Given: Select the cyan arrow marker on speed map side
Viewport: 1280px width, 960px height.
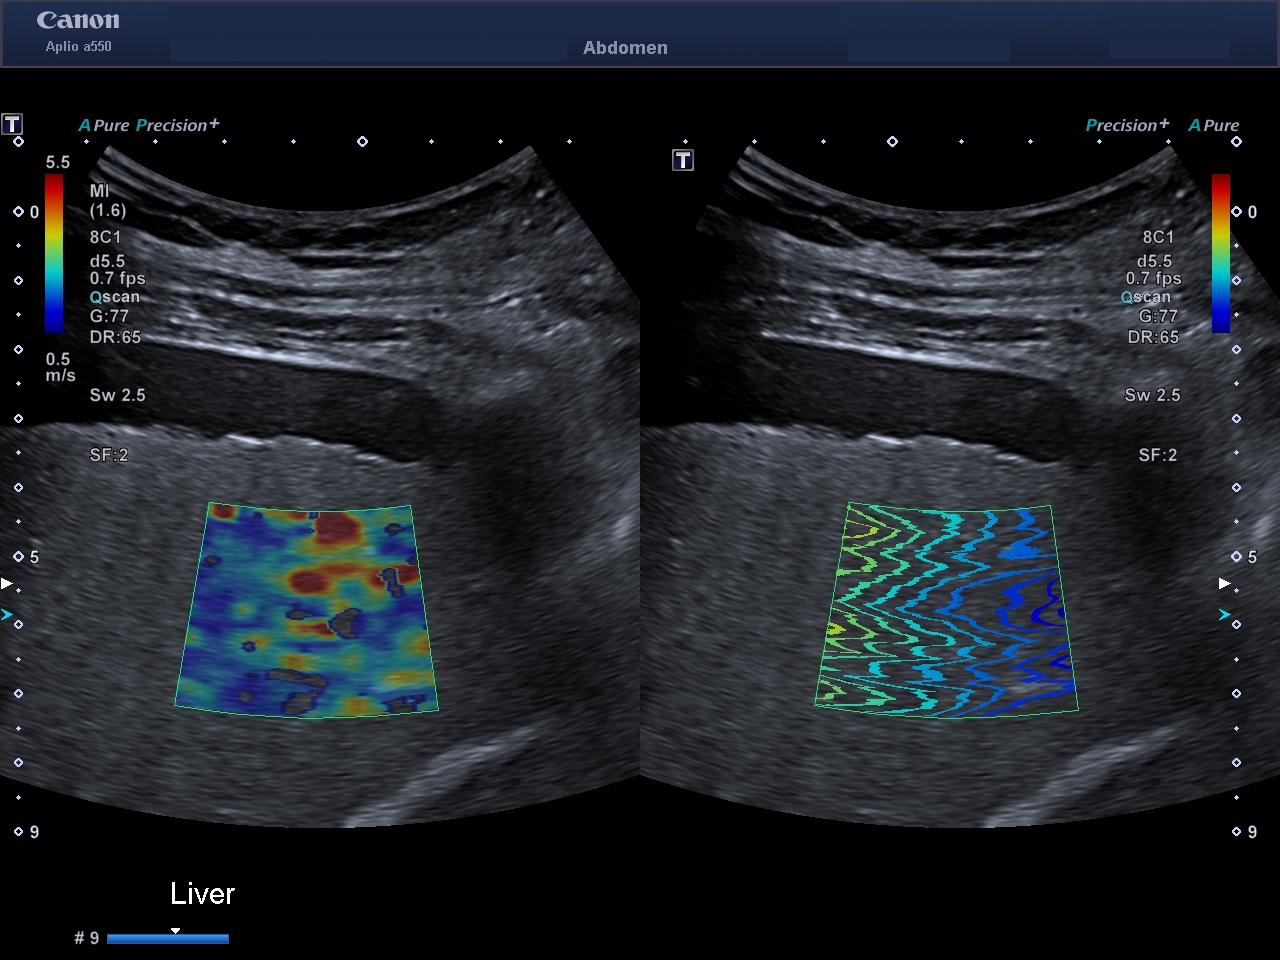Looking at the screenshot, I should coord(6,615).
